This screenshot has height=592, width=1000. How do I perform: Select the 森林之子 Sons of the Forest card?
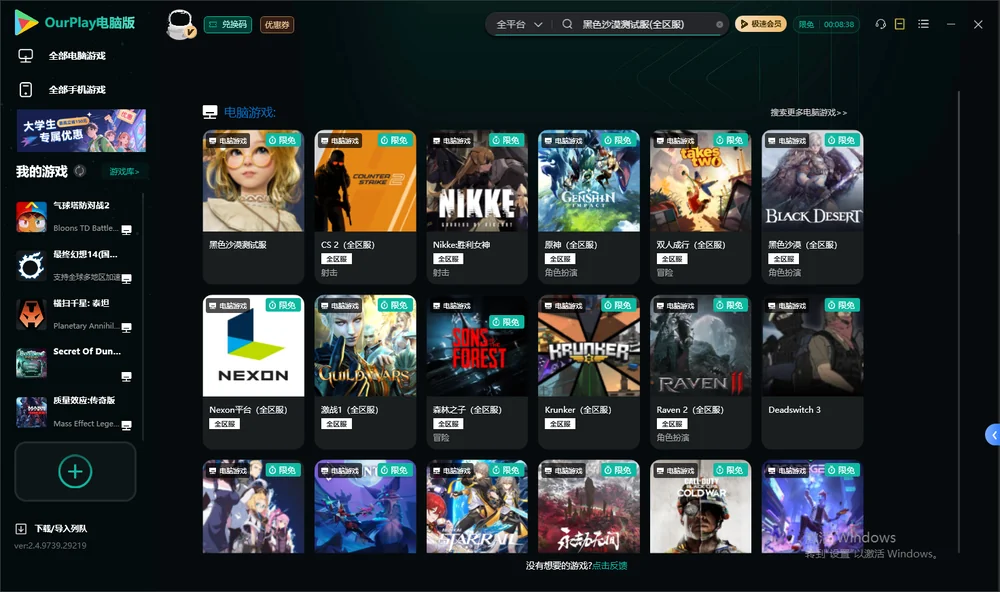(x=477, y=371)
